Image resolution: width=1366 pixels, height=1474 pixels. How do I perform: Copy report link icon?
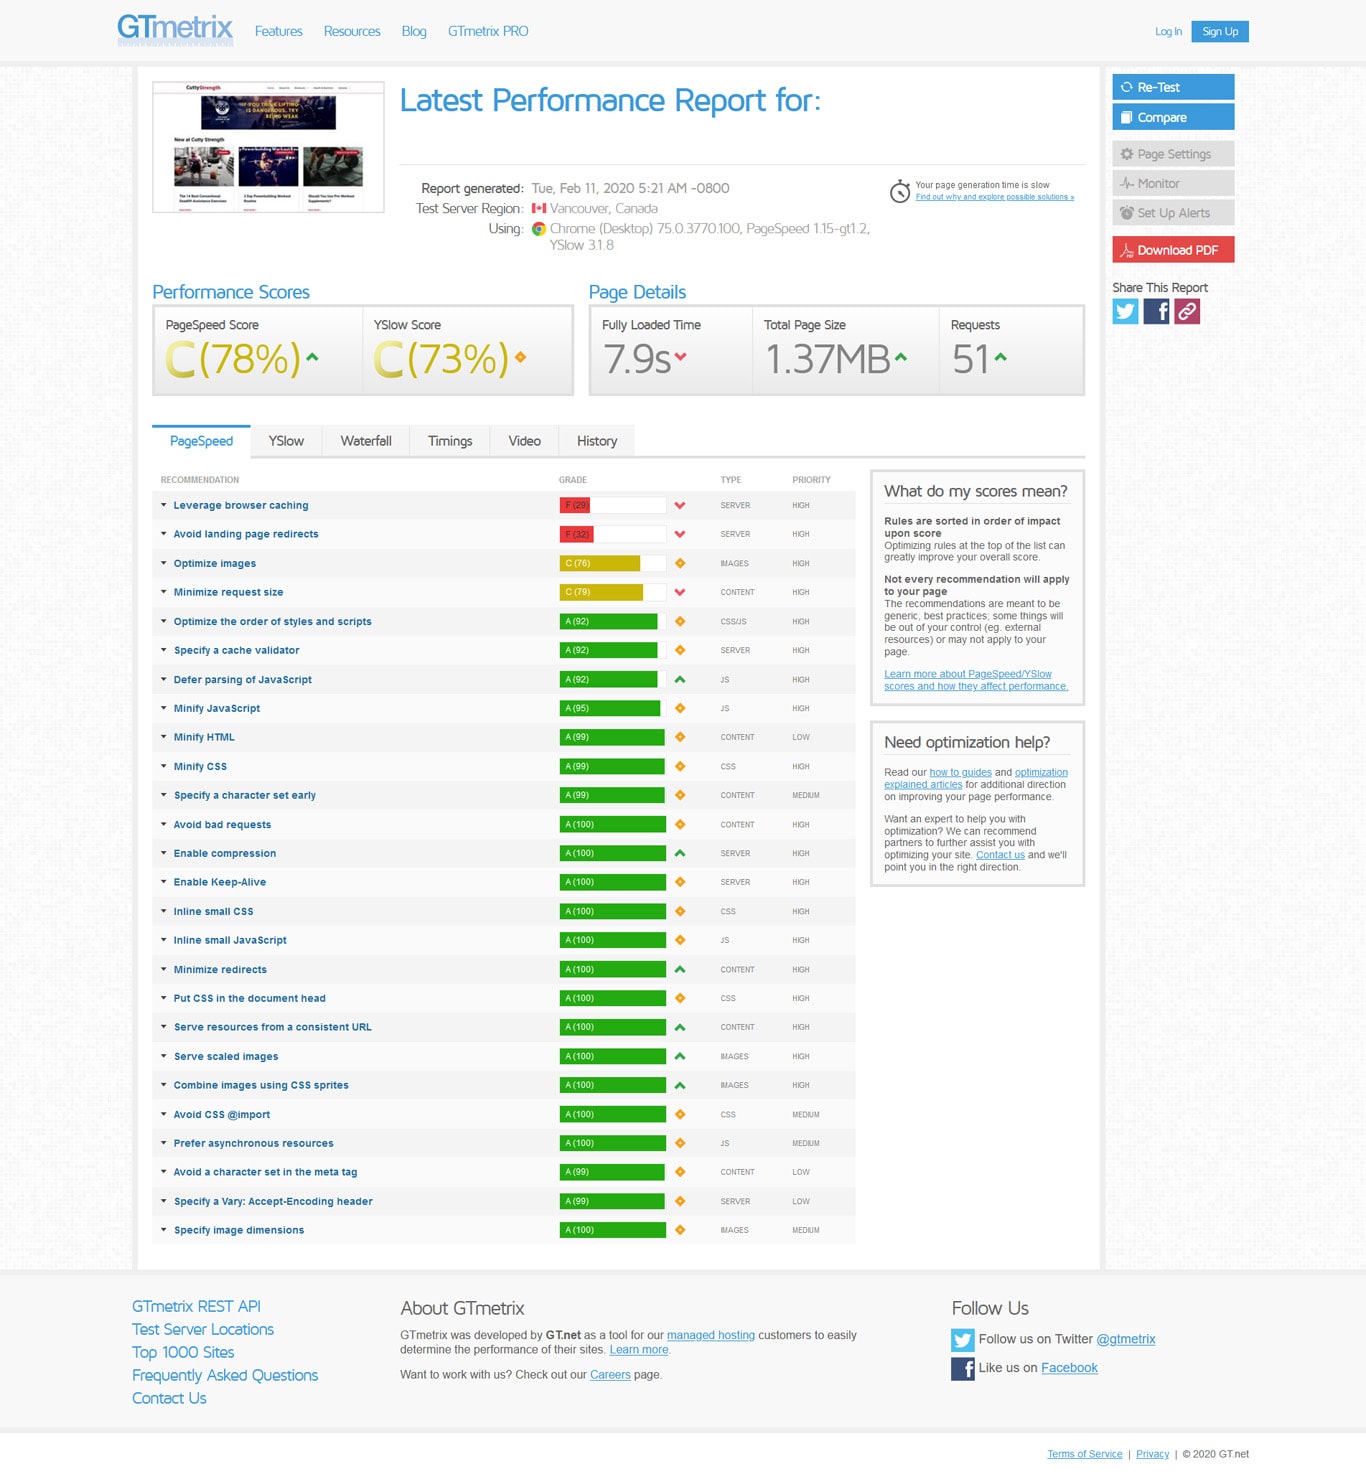click(1187, 311)
